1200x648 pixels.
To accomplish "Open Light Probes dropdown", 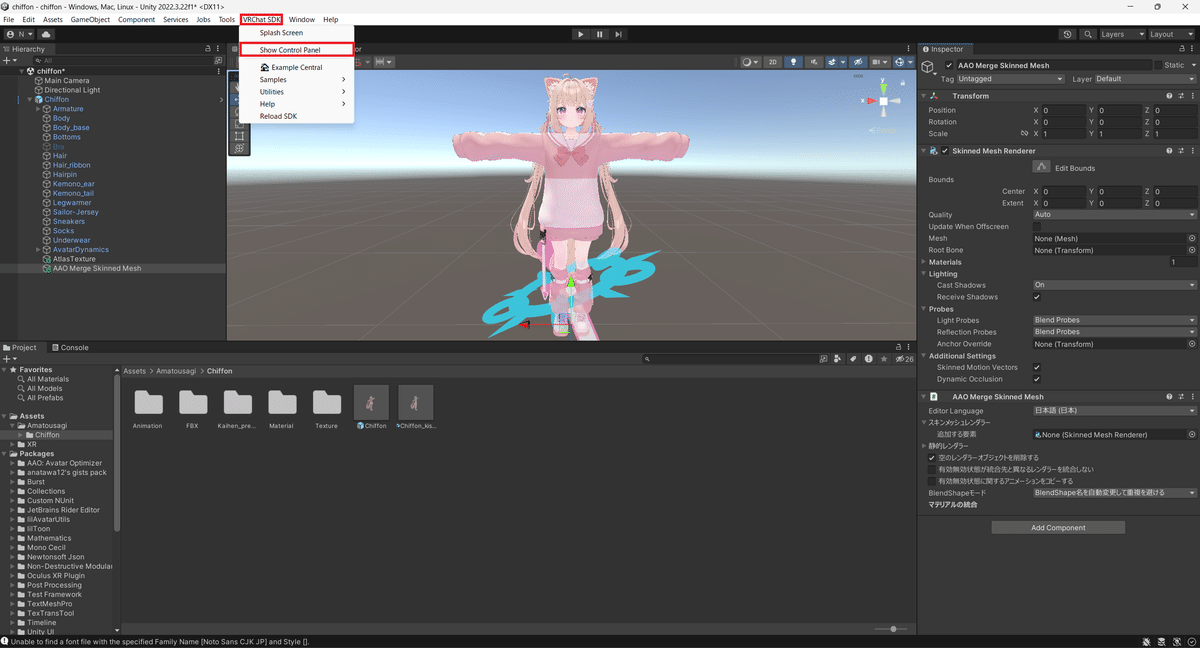I will [x=1114, y=320].
